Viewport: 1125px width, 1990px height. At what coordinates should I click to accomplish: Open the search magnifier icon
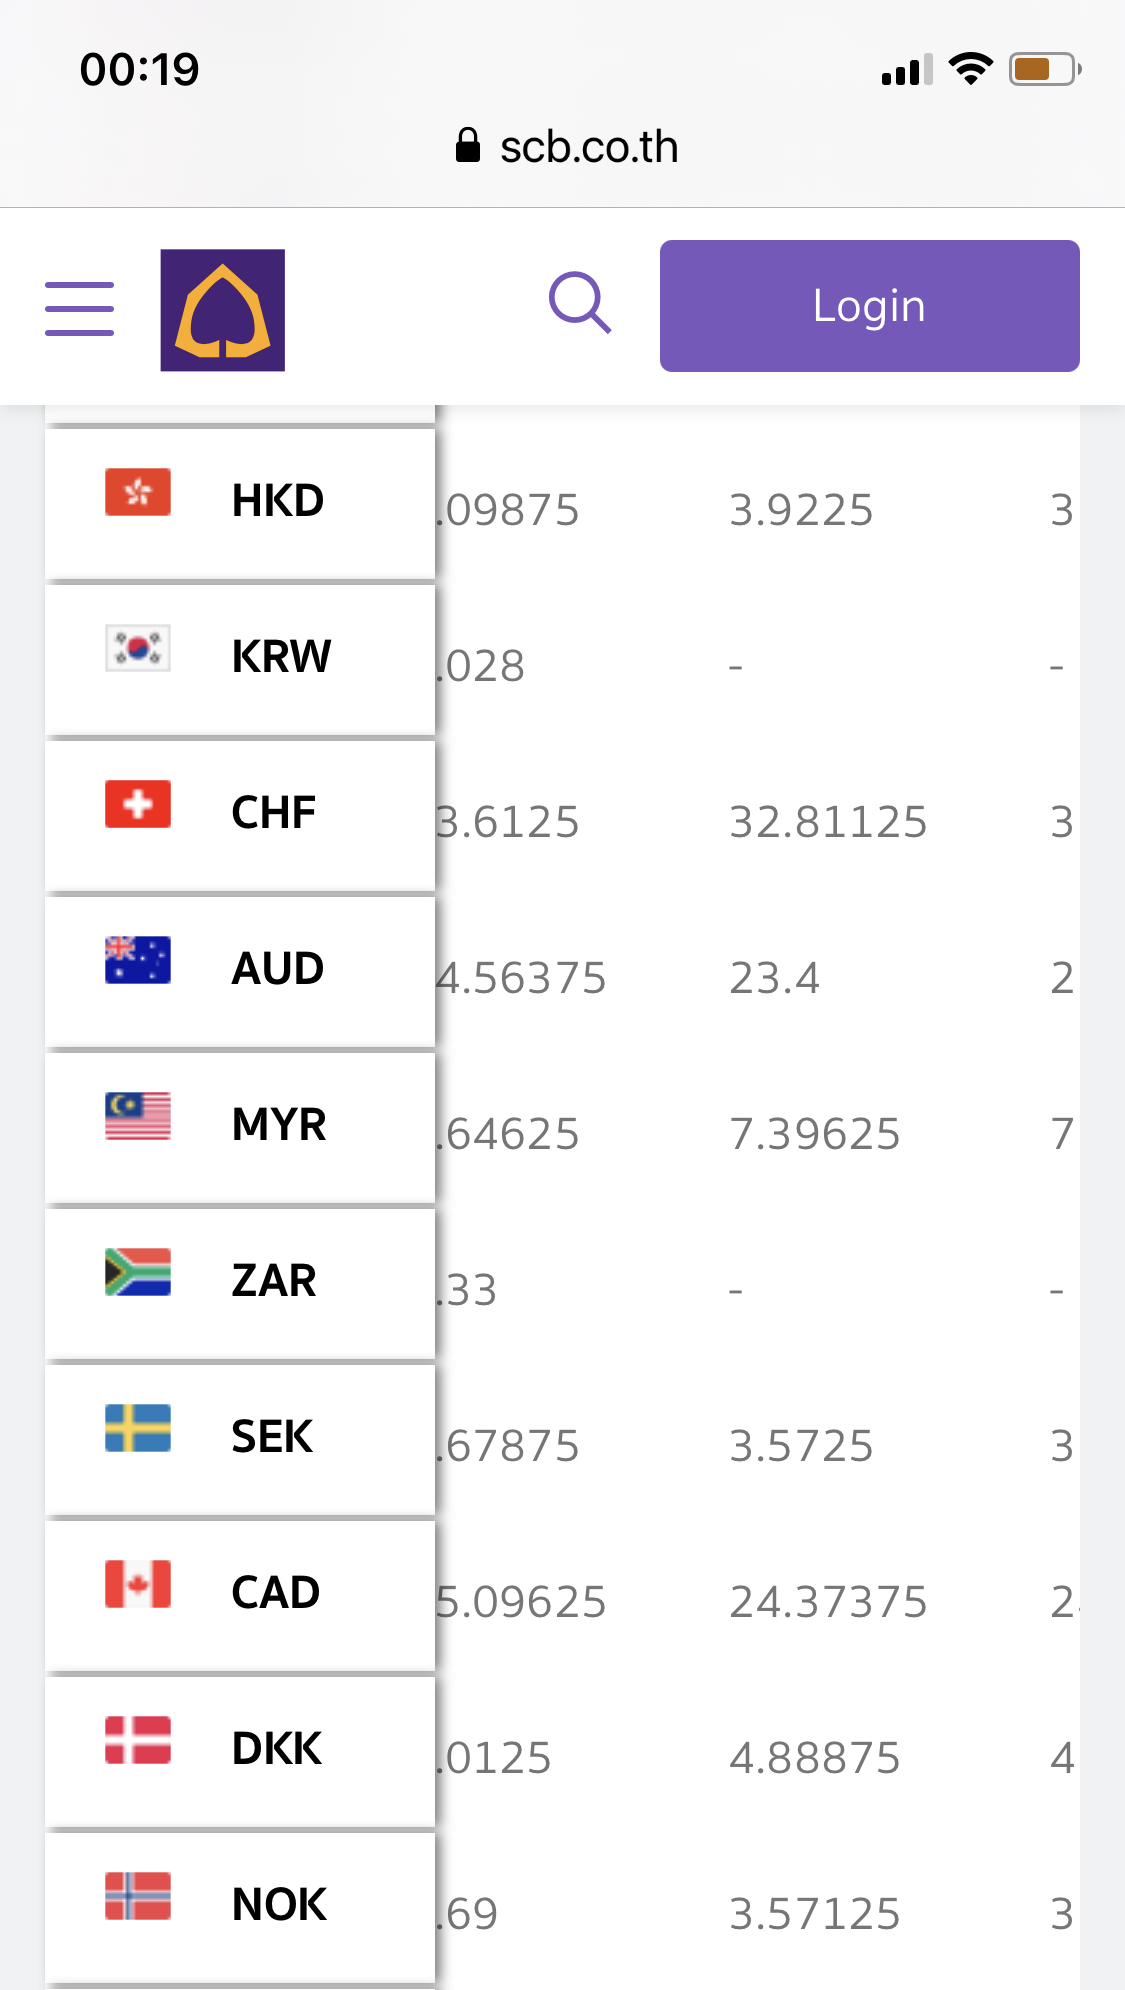tap(580, 302)
